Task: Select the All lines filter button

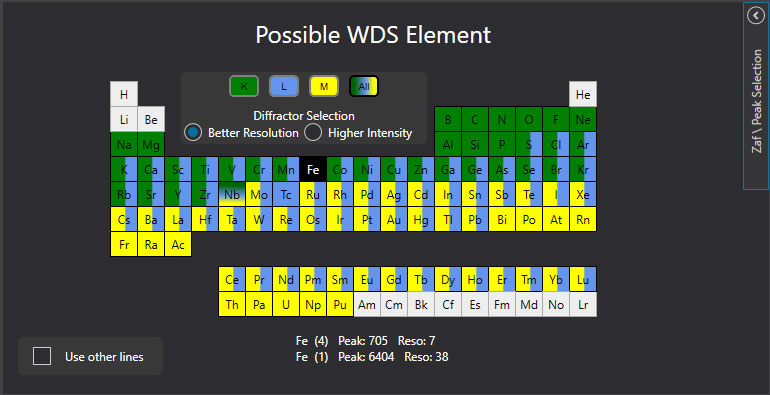Action: pos(364,86)
